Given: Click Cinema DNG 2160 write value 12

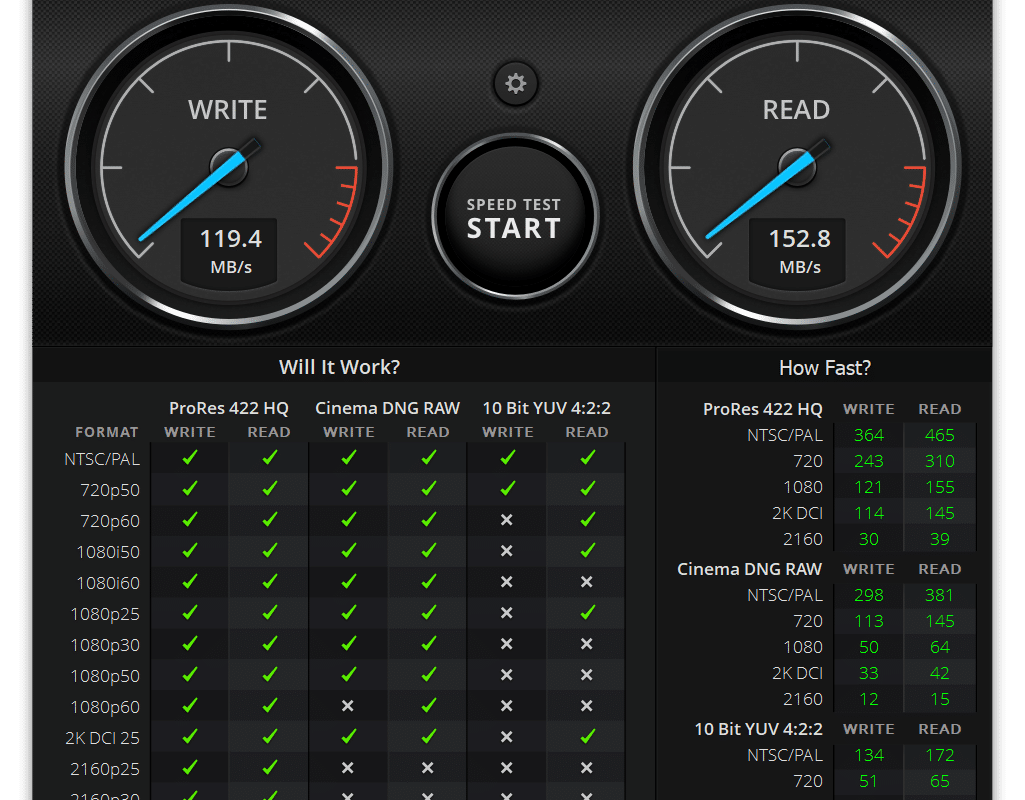Looking at the screenshot, I should point(869,699).
